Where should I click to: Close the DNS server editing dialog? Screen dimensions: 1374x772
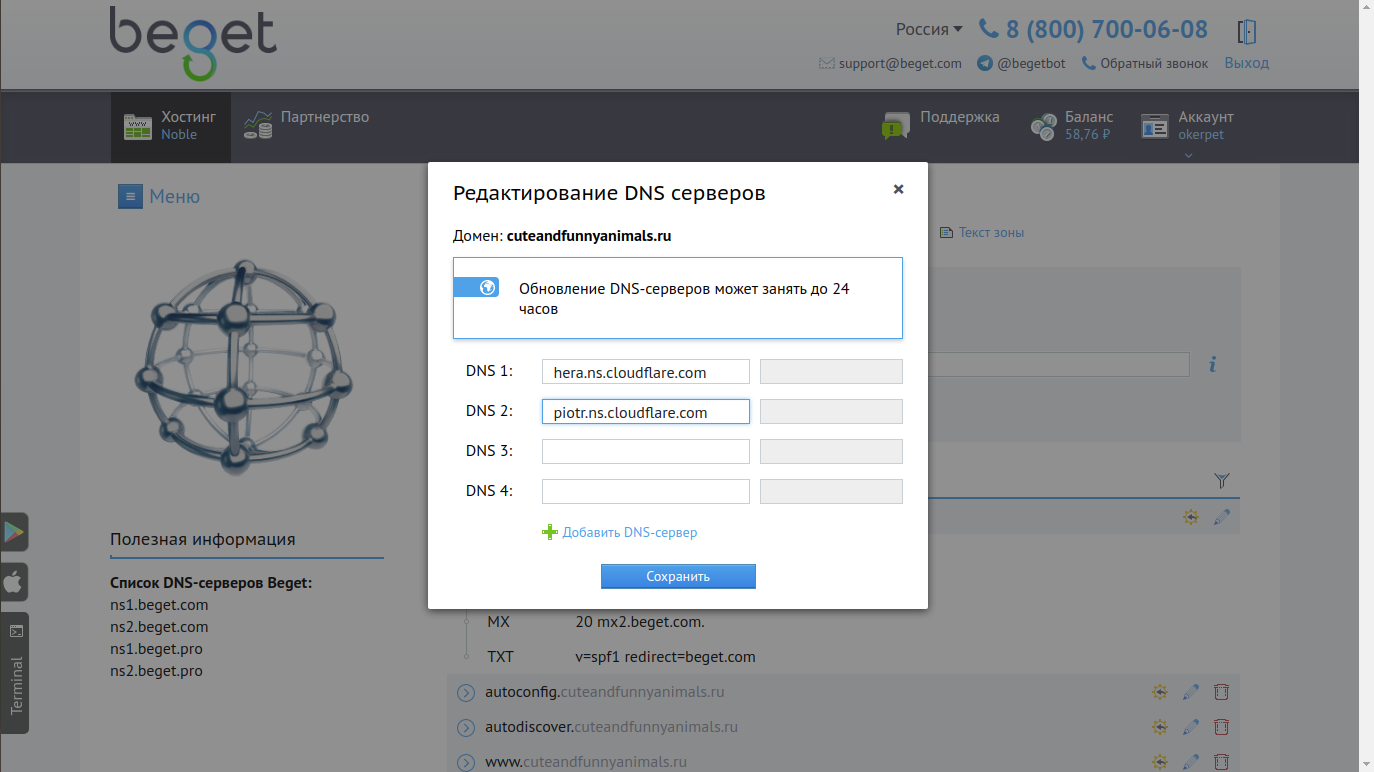[x=898, y=189]
